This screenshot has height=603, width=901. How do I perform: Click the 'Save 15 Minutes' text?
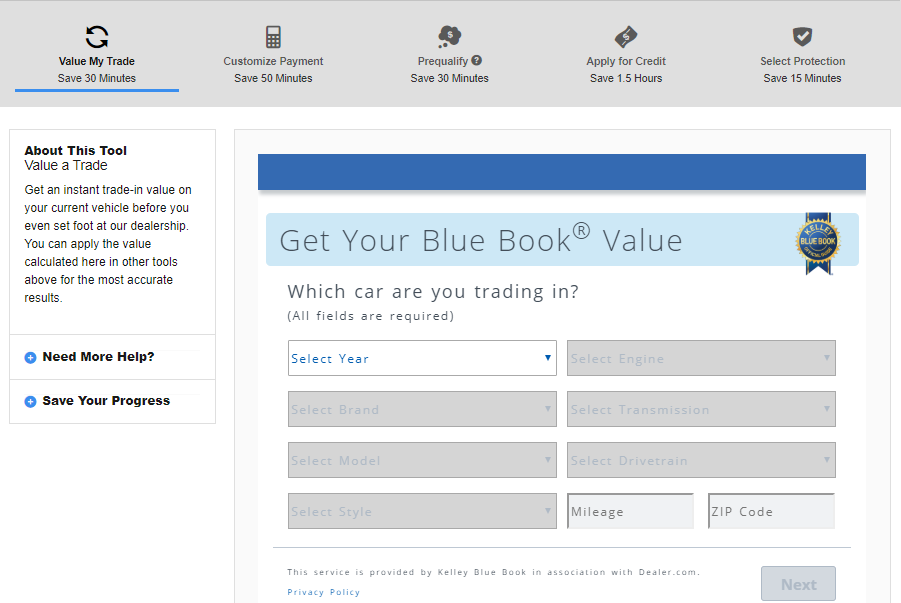click(x=802, y=78)
